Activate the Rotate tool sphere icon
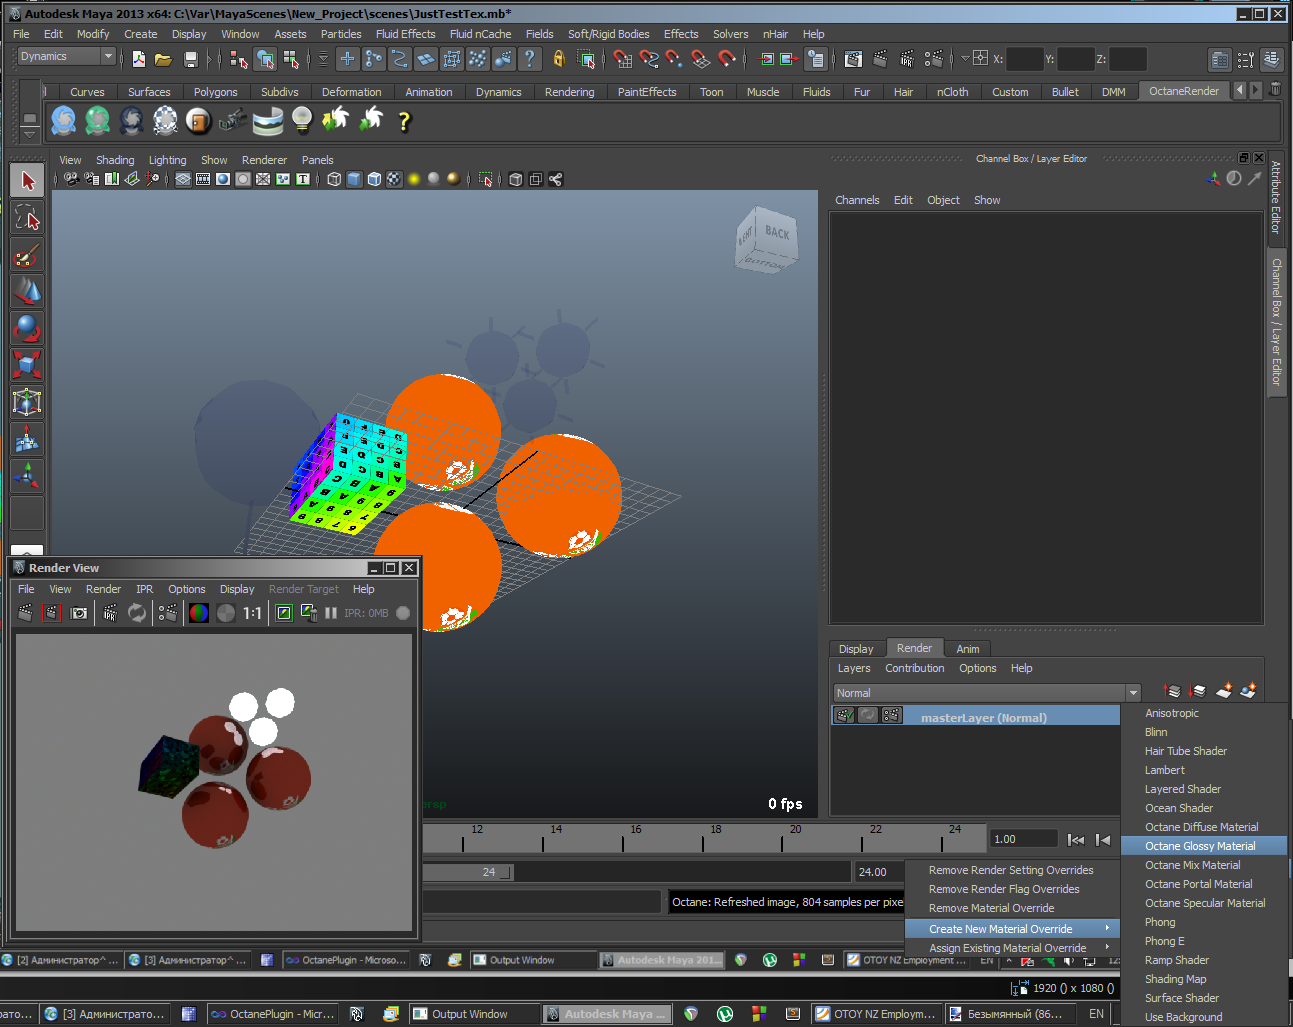Screen dimensions: 1293x1027 (27, 328)
